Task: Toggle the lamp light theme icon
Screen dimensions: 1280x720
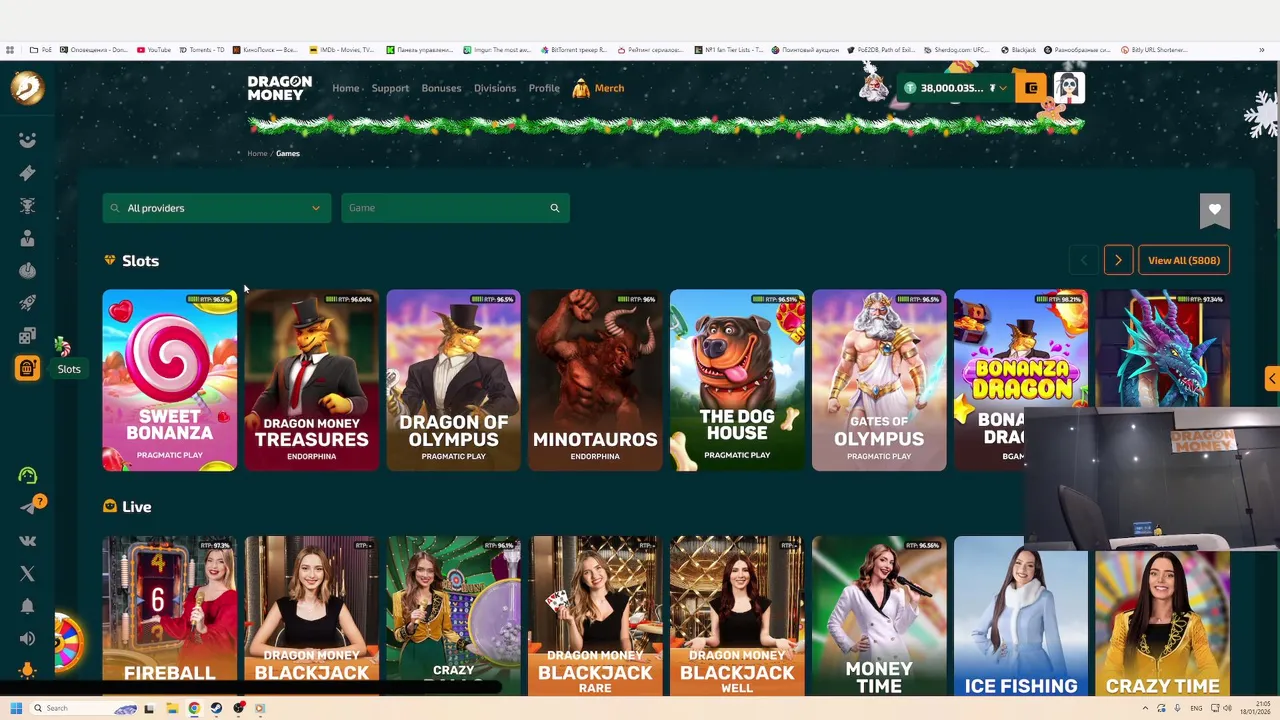Action: [x=27, y=671]
